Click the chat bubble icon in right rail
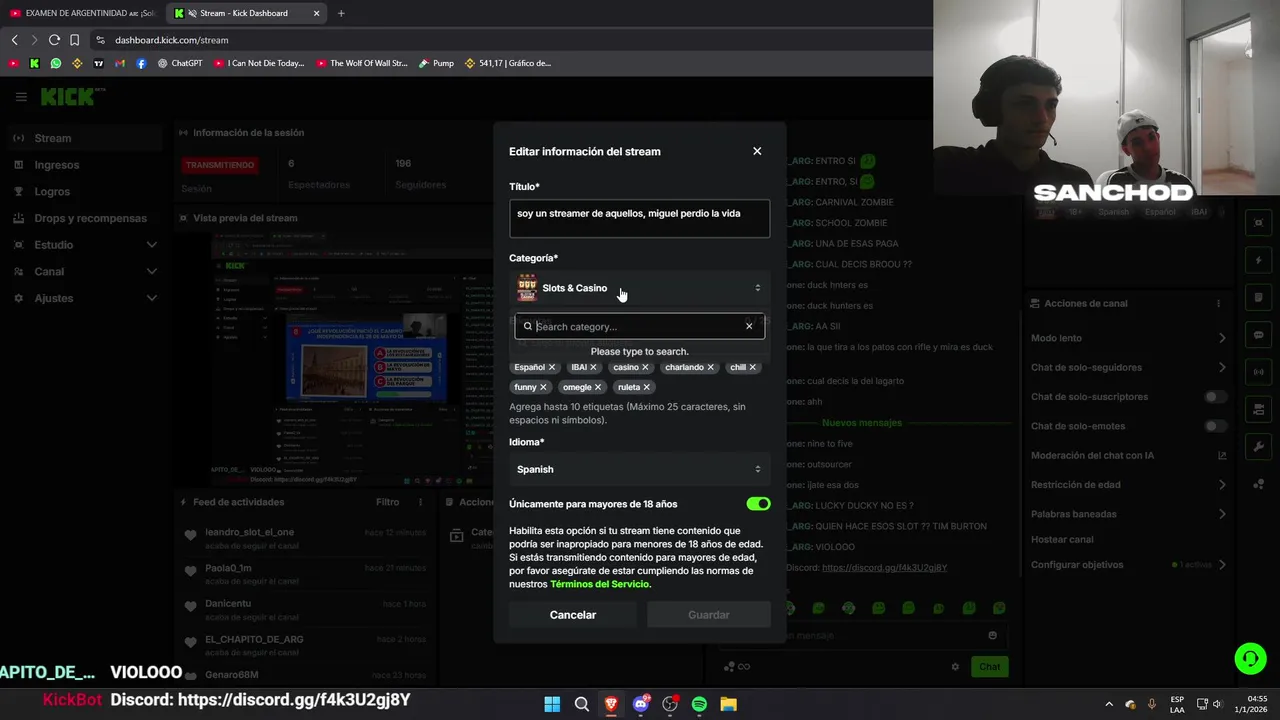 coord(1259,335)
